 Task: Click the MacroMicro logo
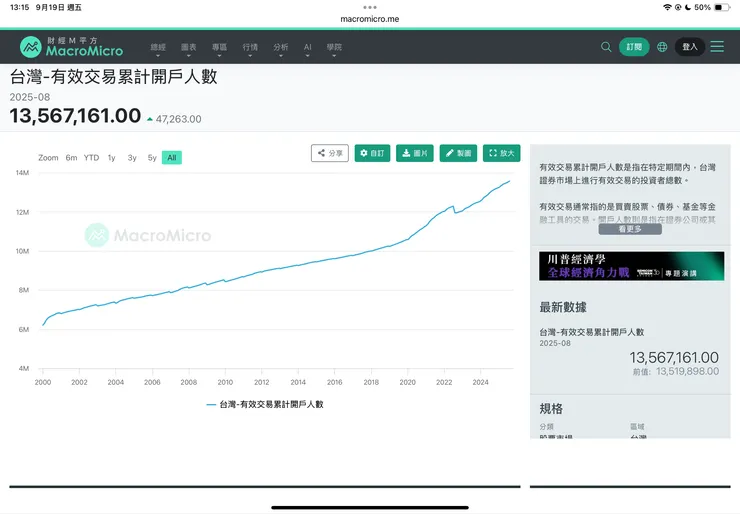pyautogui.click(x=71, y=47)
